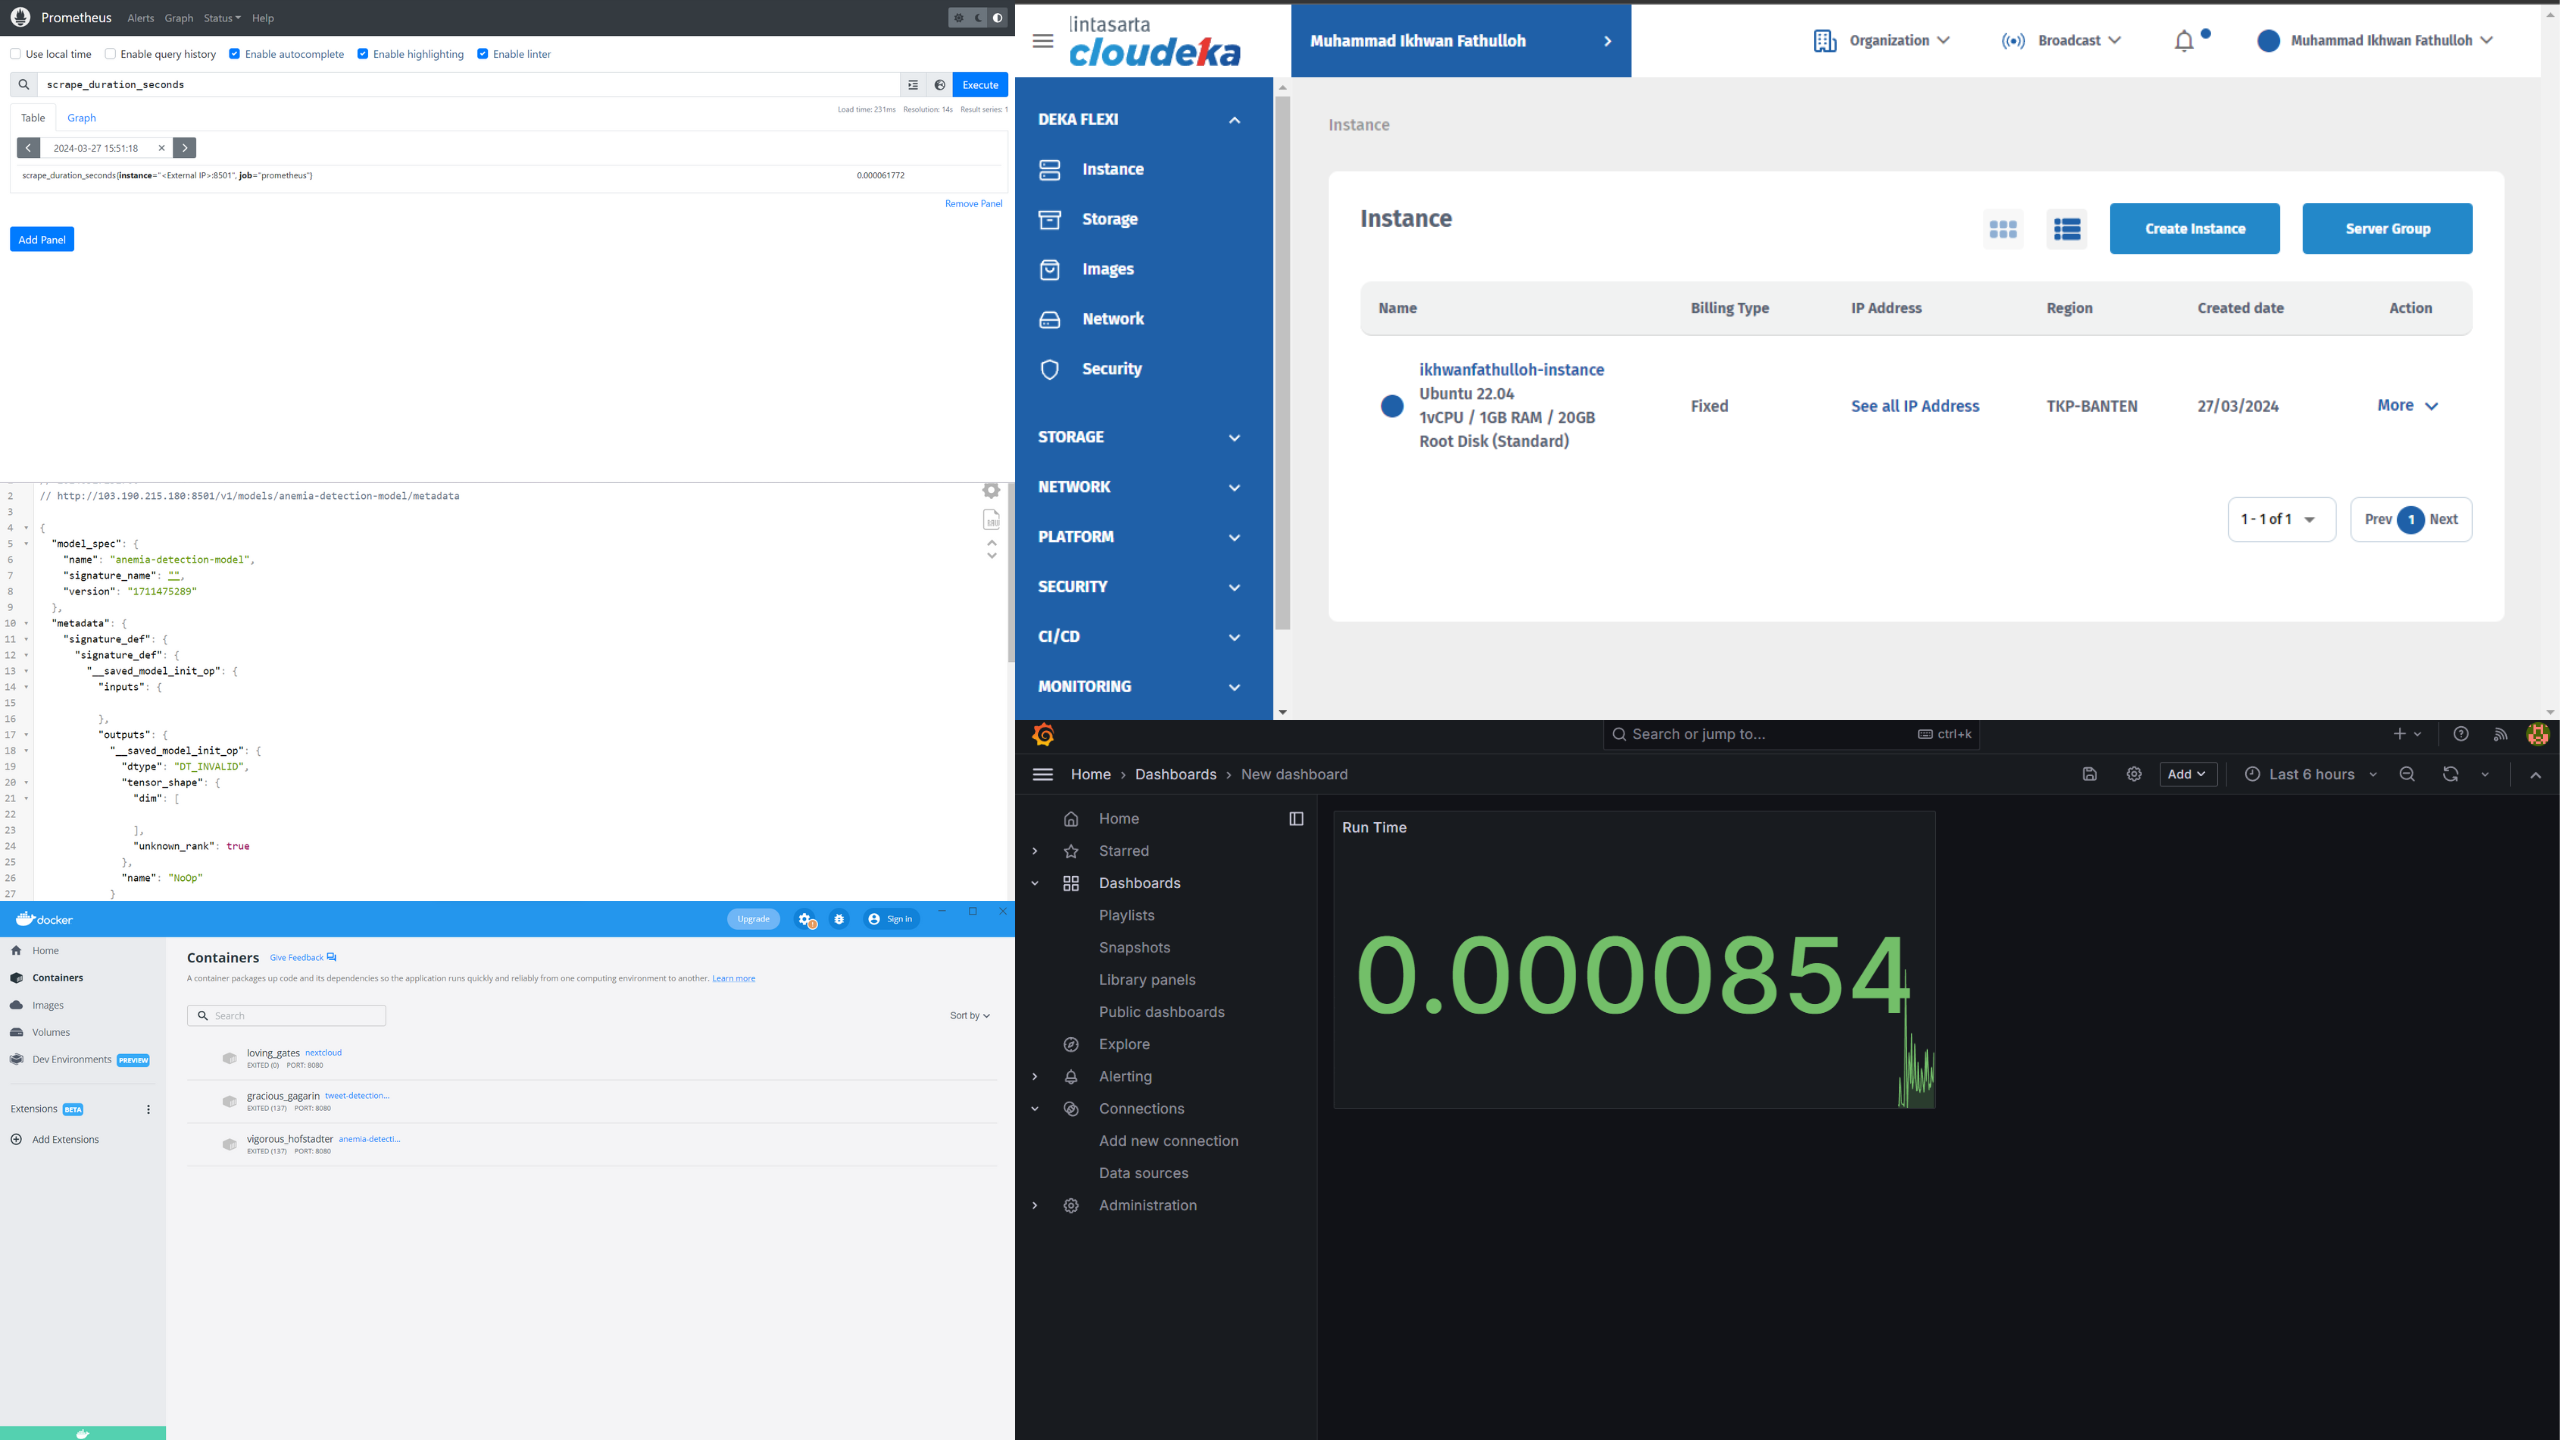Enable query history checkbox
This screenshot has width=2560, height=1440.
110,54
